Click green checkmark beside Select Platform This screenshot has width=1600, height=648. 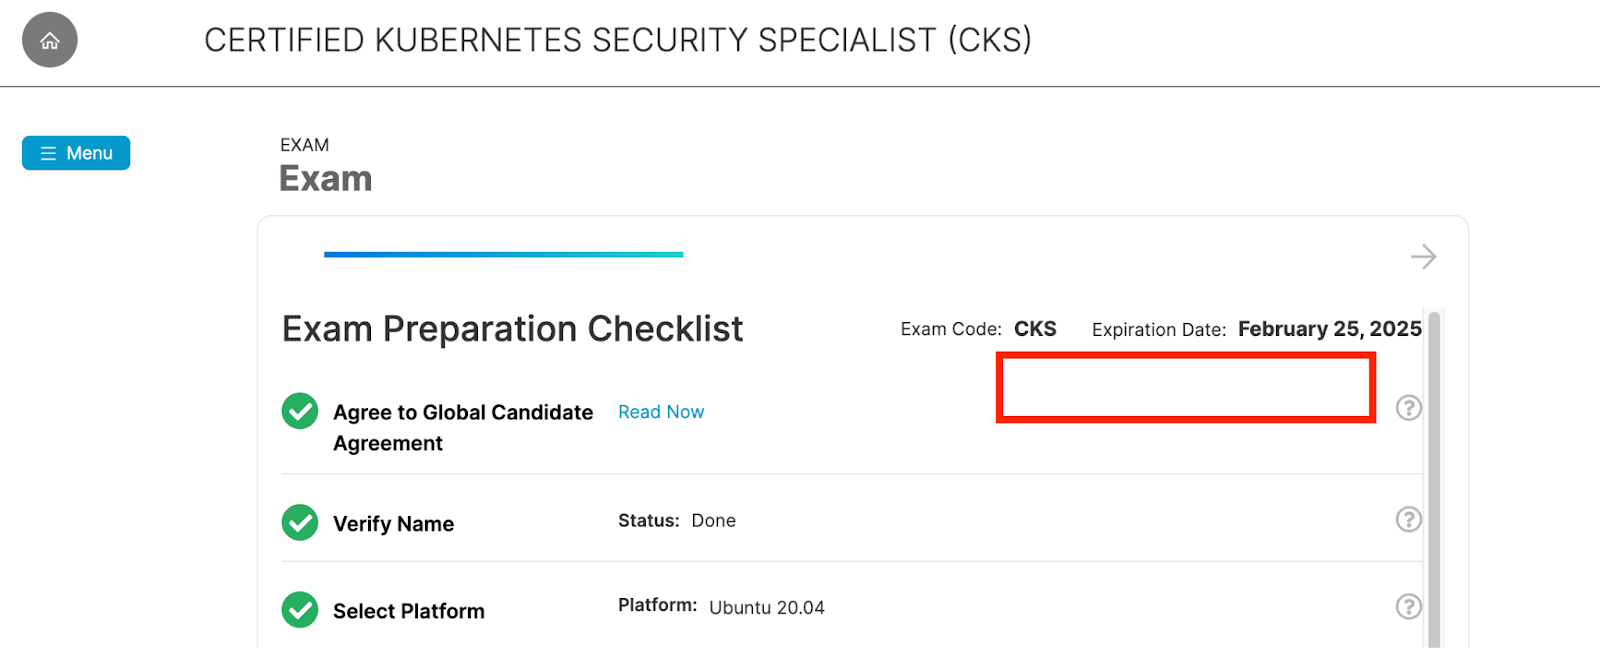click(300, 609)
